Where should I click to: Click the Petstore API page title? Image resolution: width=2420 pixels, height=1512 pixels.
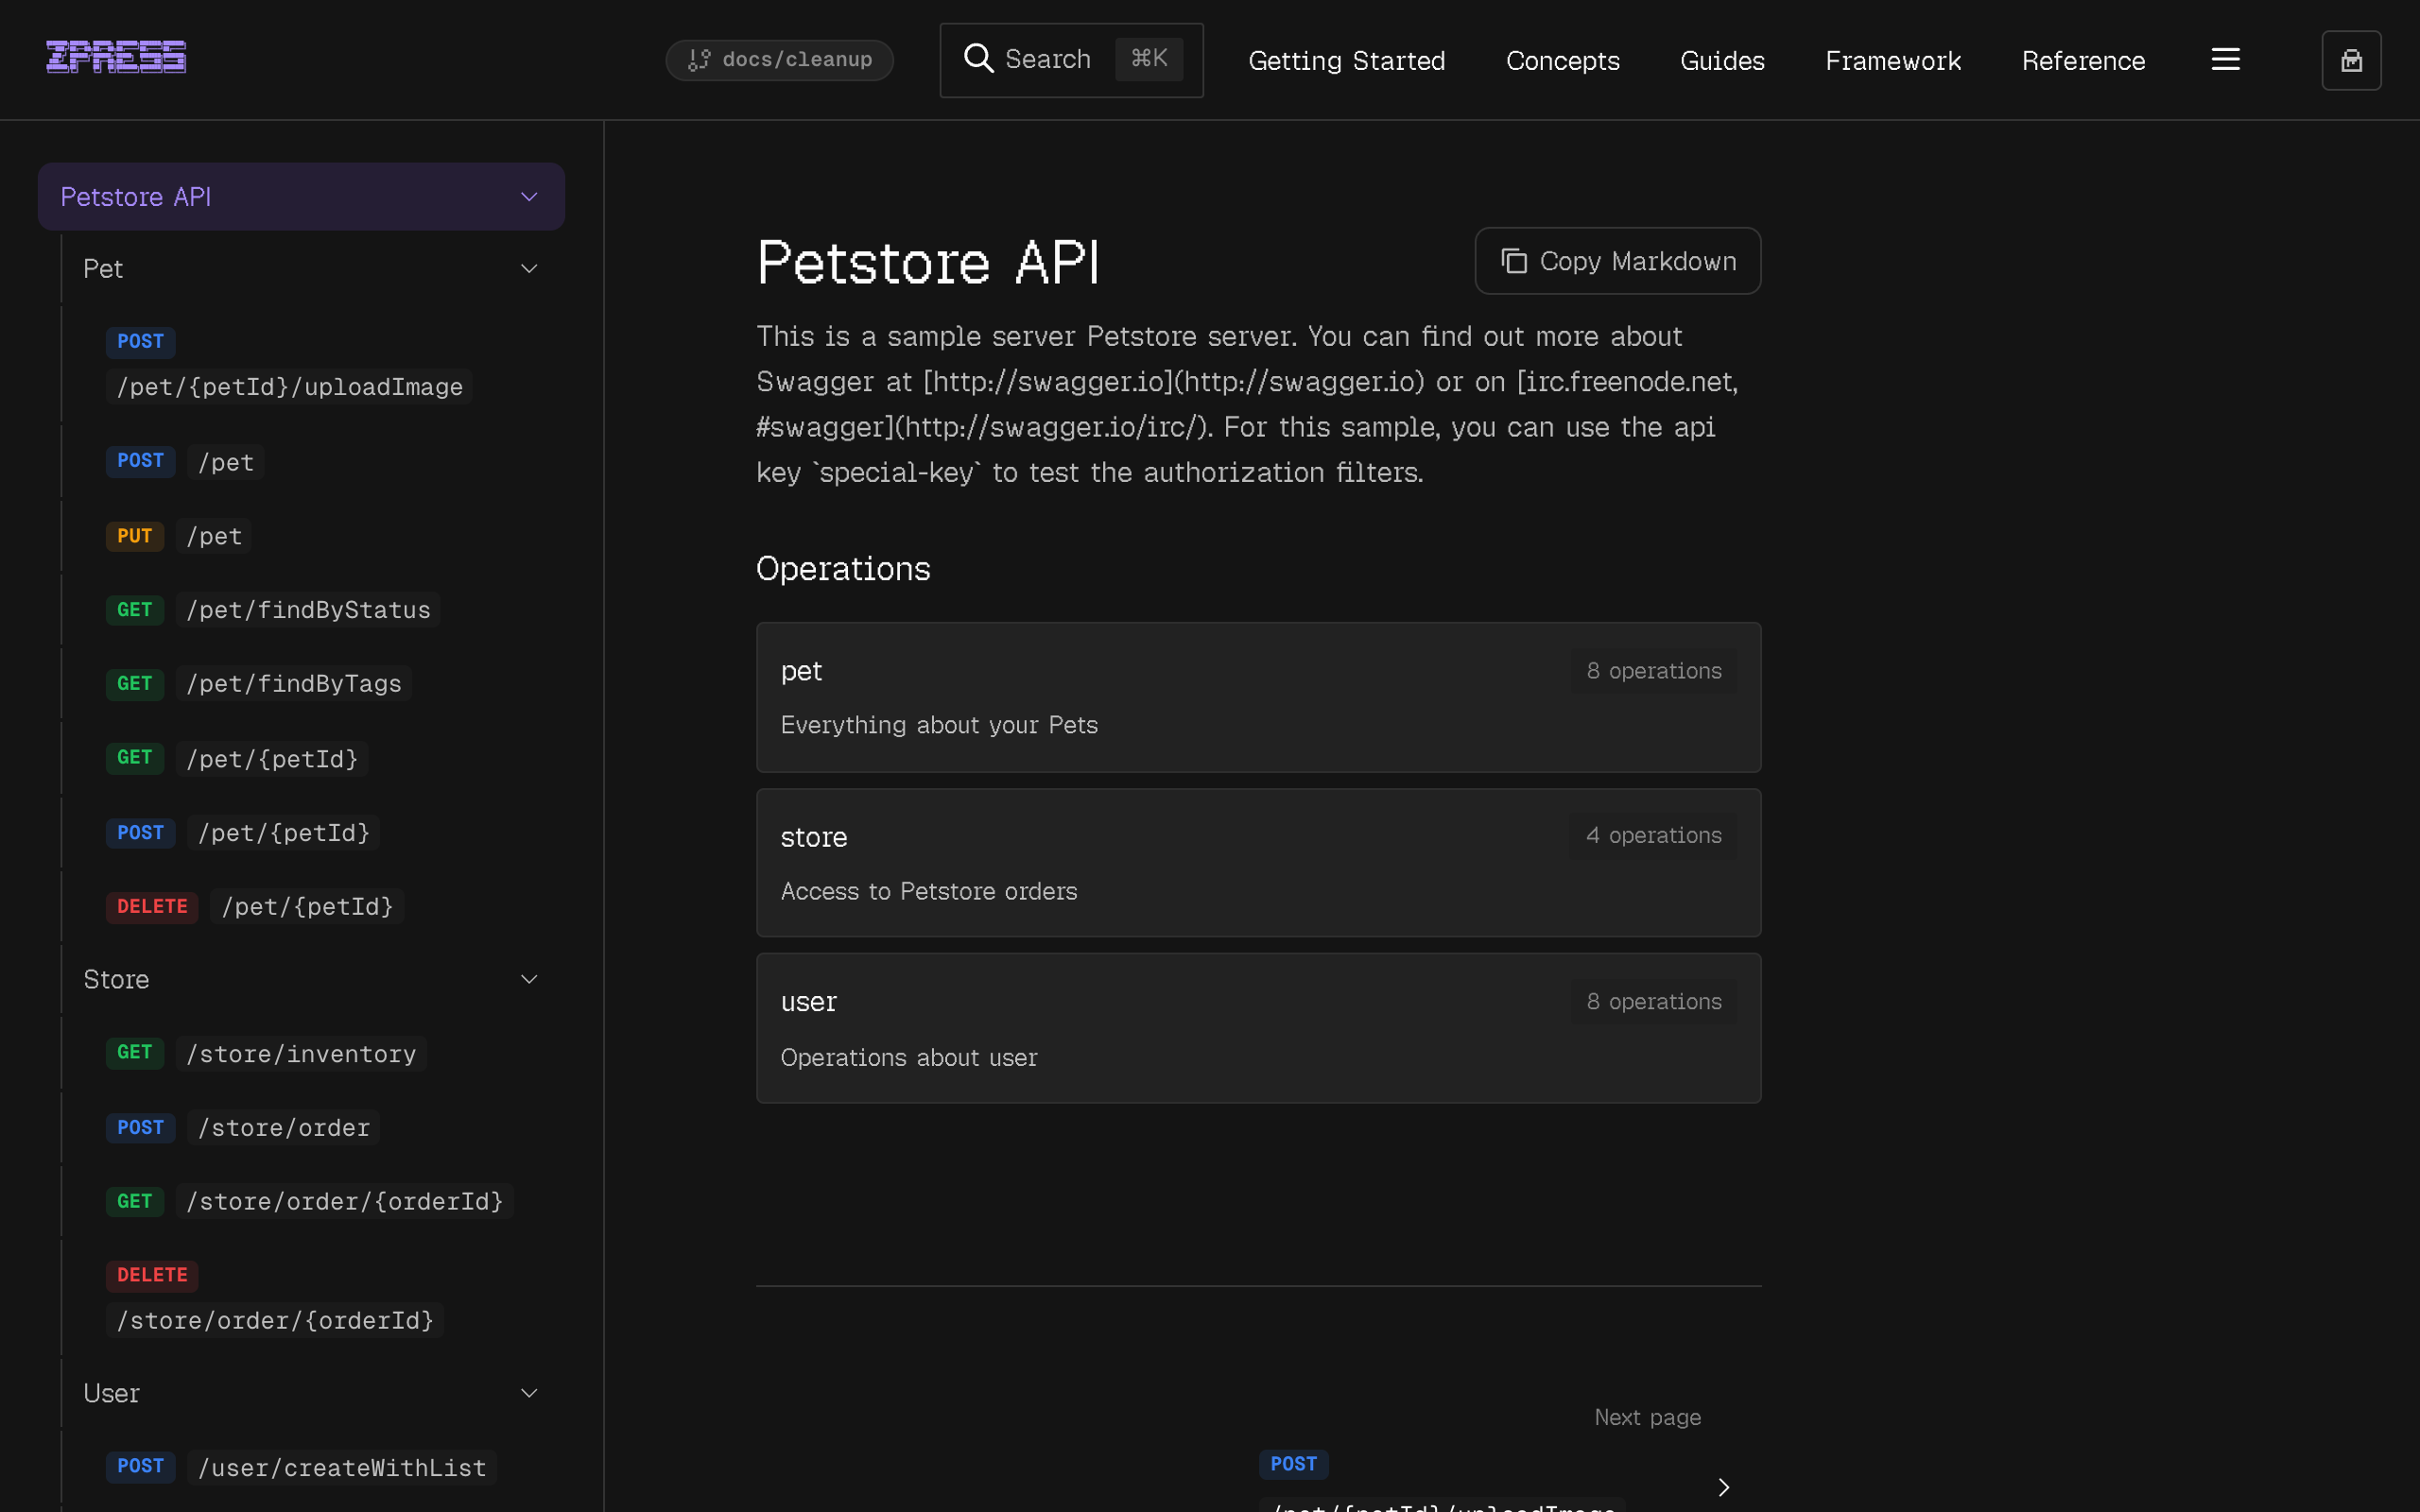927,262
